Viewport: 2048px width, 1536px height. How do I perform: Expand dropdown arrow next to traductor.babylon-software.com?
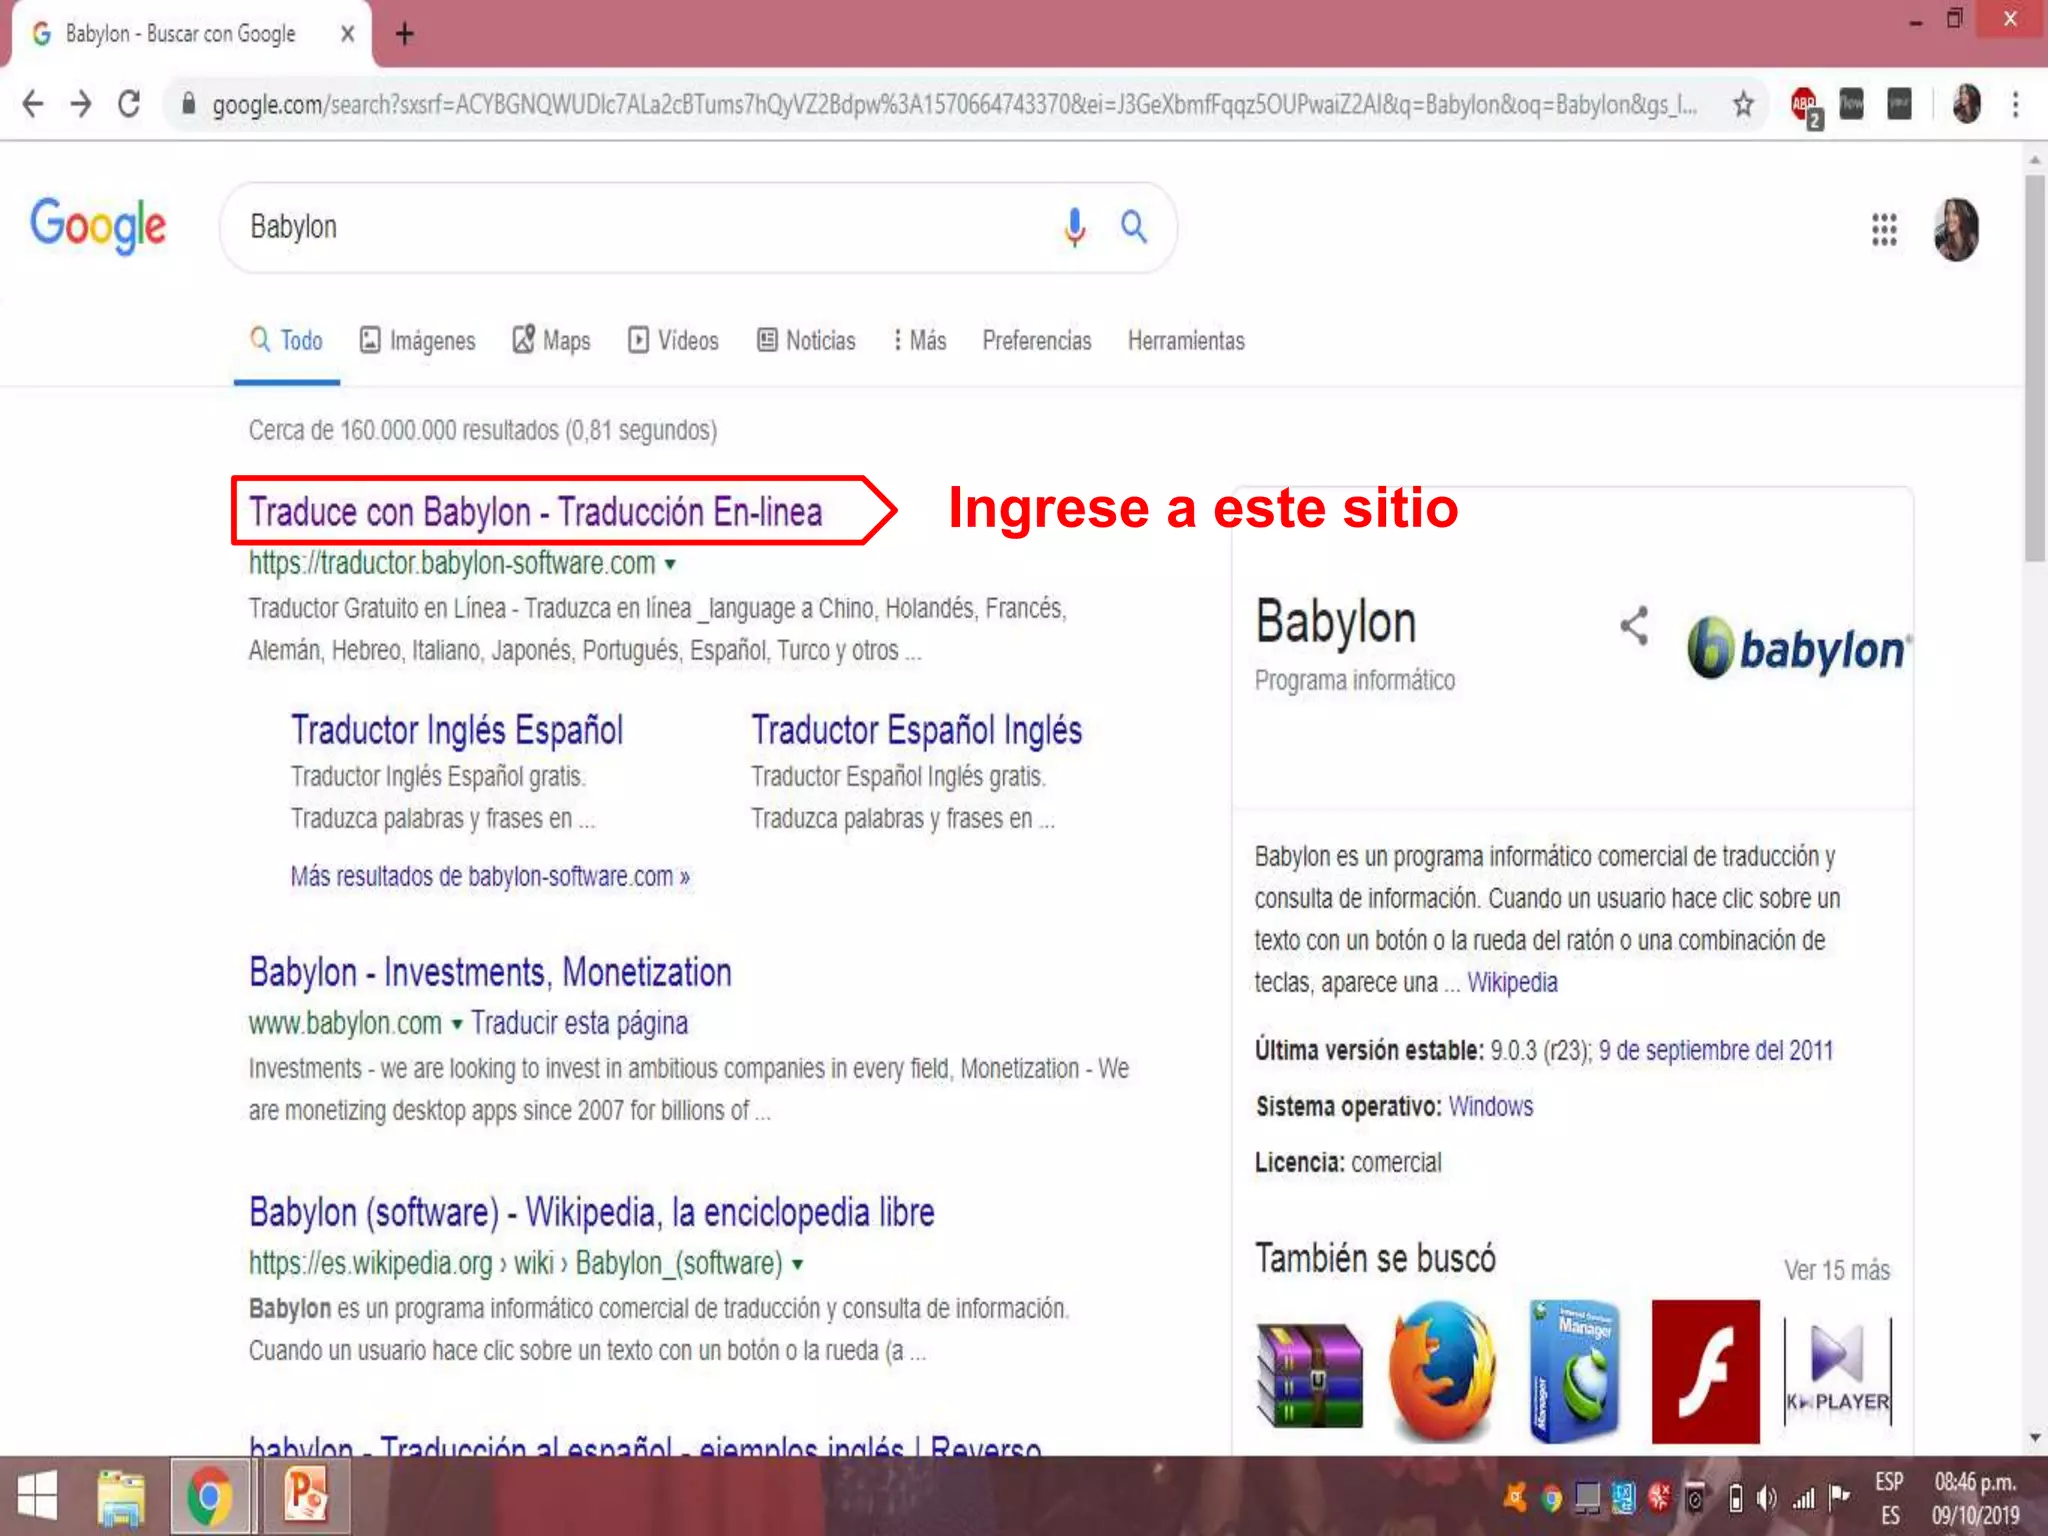coord(670,564)
